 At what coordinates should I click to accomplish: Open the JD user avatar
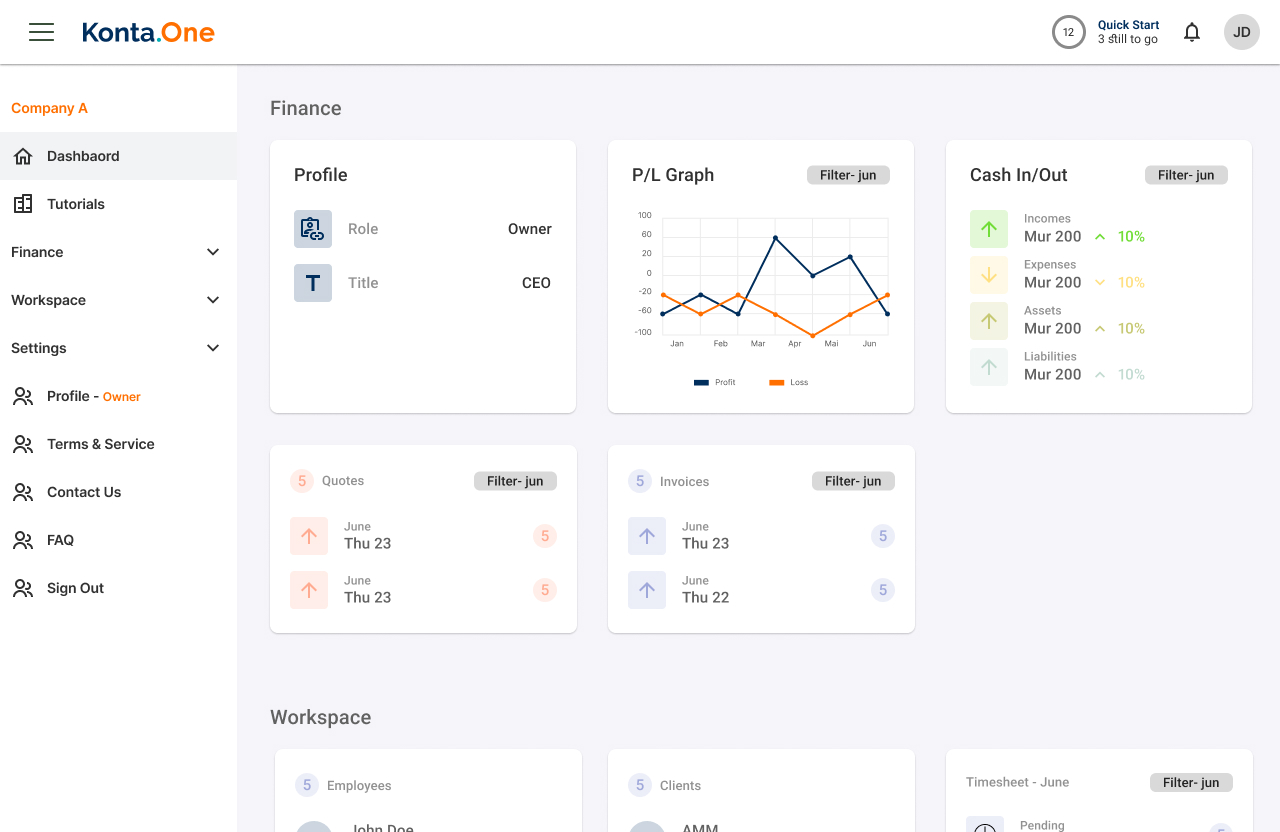pos(1241,32)
